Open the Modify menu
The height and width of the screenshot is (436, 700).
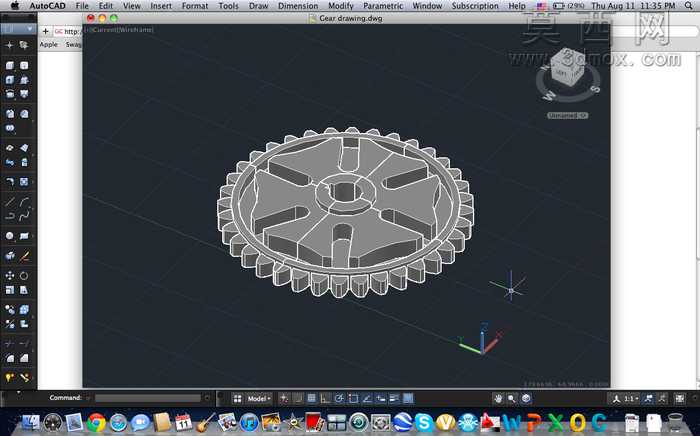[x=341, y=6]
